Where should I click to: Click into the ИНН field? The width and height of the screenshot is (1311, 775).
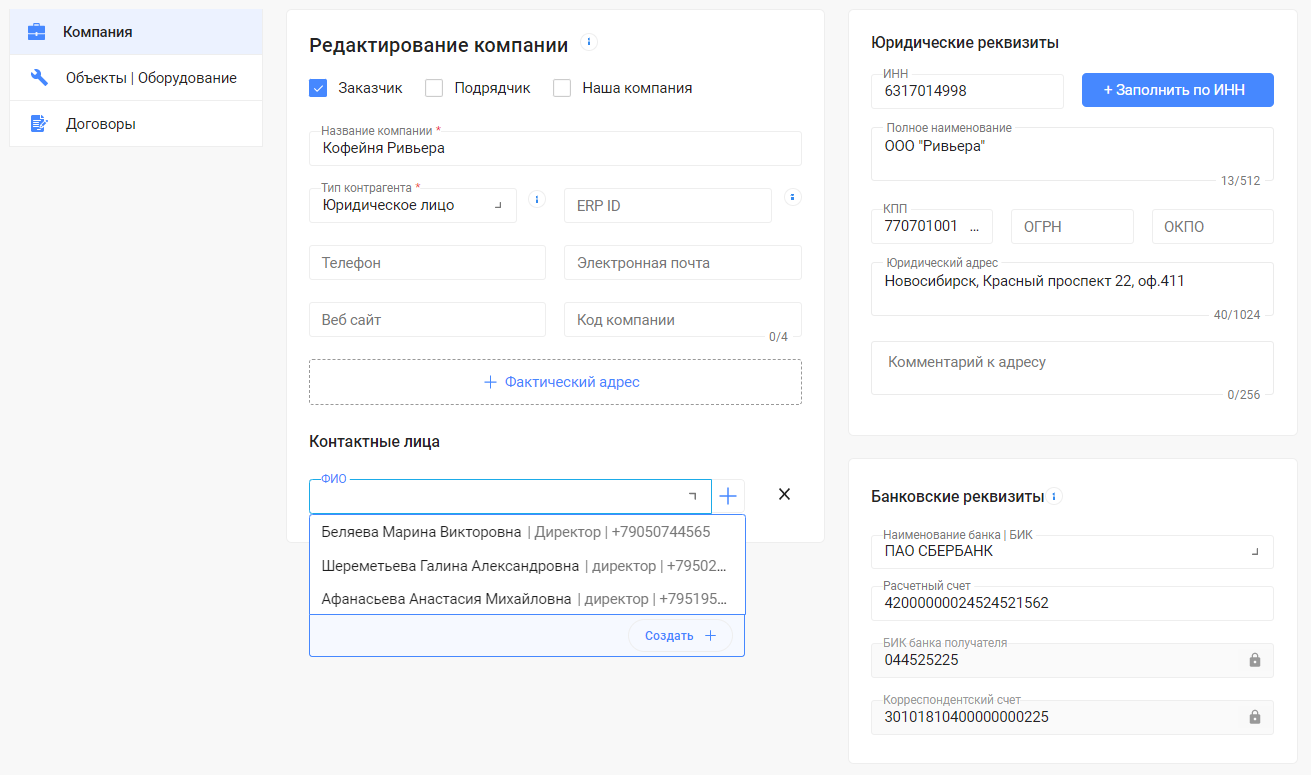(967, 91)
